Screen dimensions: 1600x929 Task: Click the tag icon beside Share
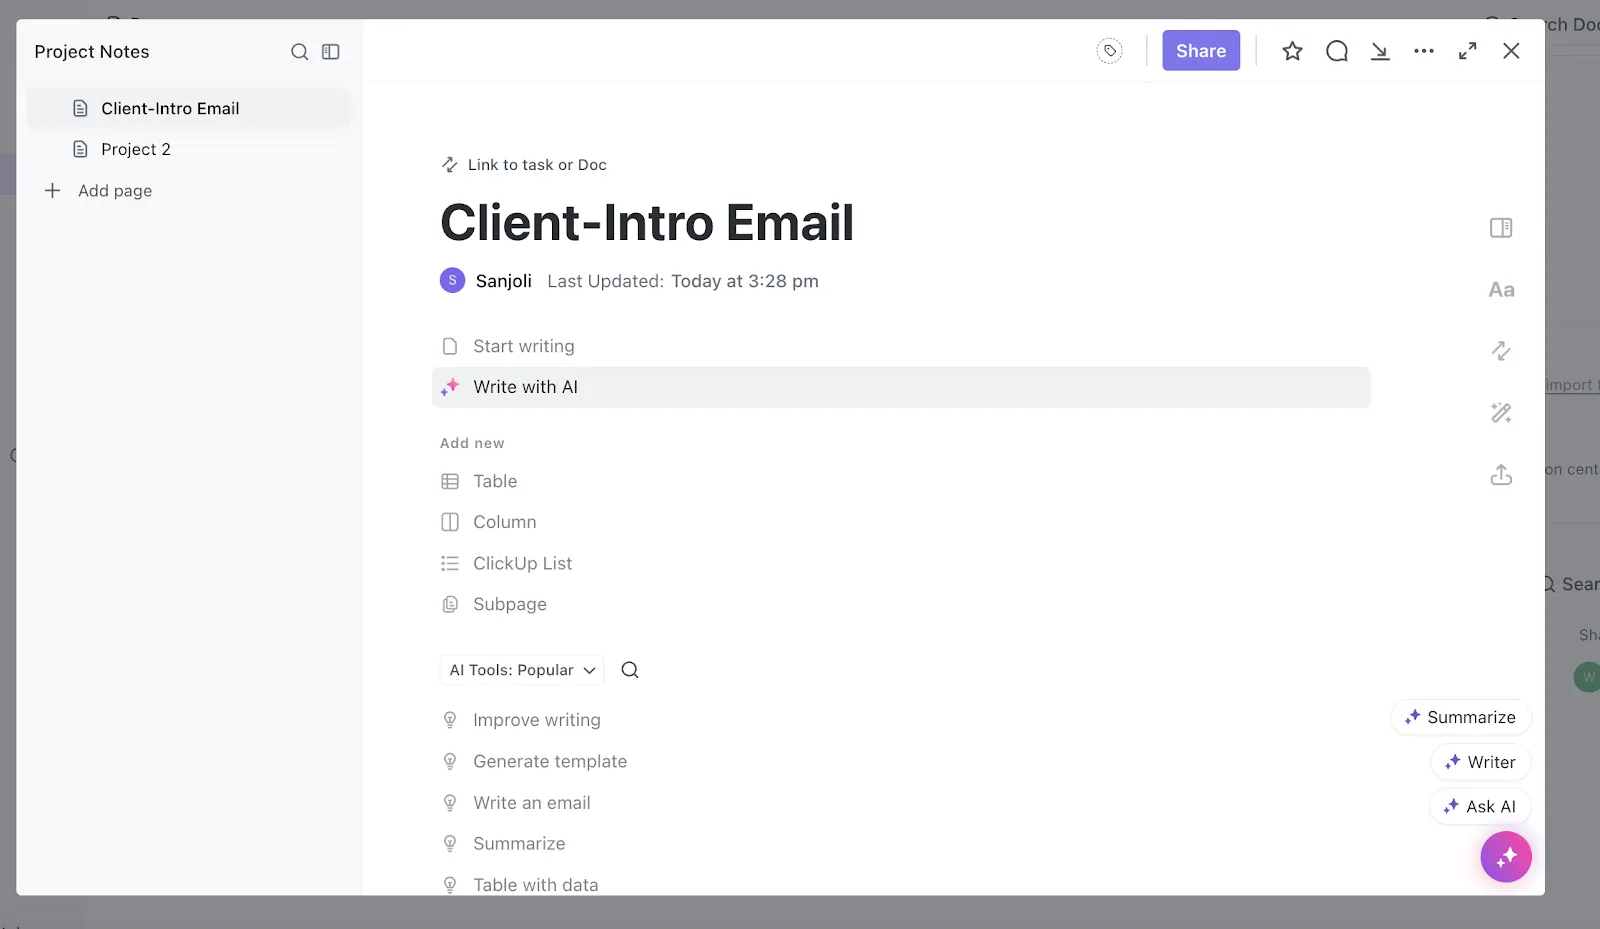click(x=1109, y=51)
